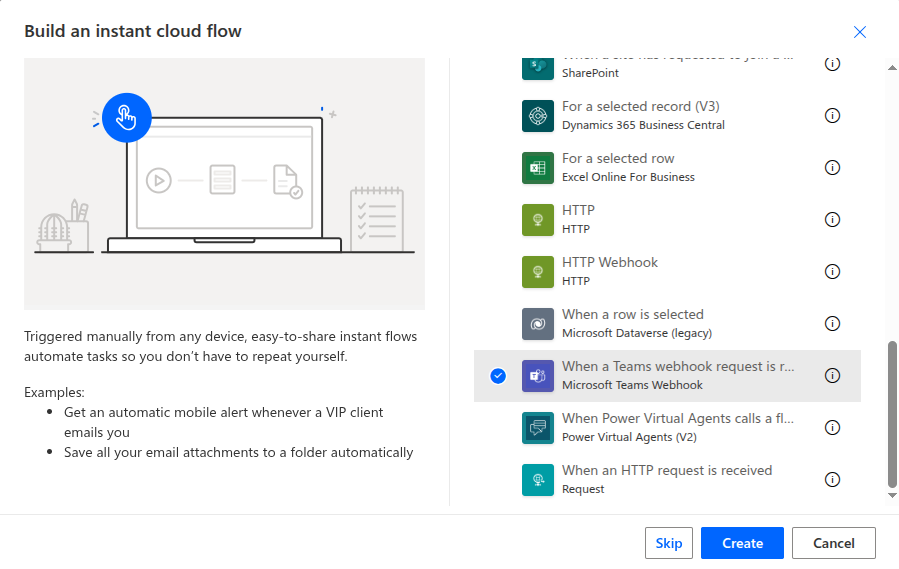This screenshot has width=899, height=569.
Task: Click the trigger list scrollbar thumb
Action: pyautogui.click(x=893, y=412)
